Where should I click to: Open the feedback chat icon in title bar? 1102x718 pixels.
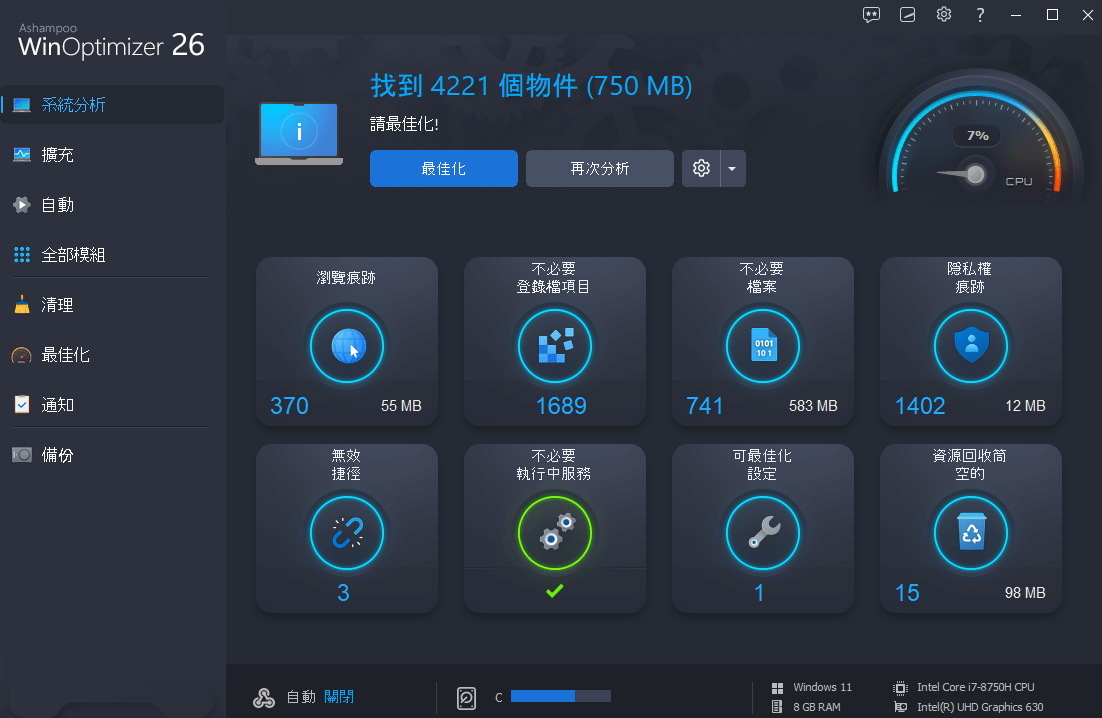click(x=872, y=15)
